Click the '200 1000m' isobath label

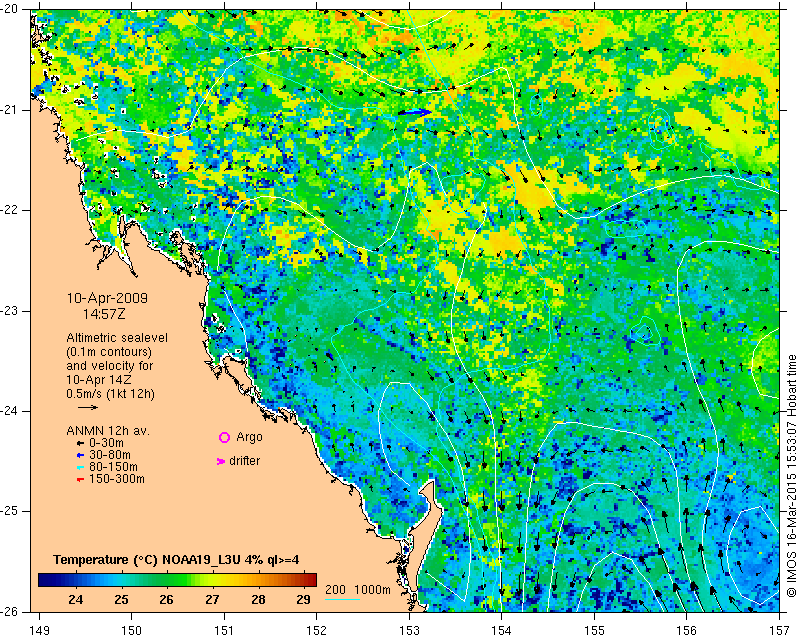click(358, 590)
